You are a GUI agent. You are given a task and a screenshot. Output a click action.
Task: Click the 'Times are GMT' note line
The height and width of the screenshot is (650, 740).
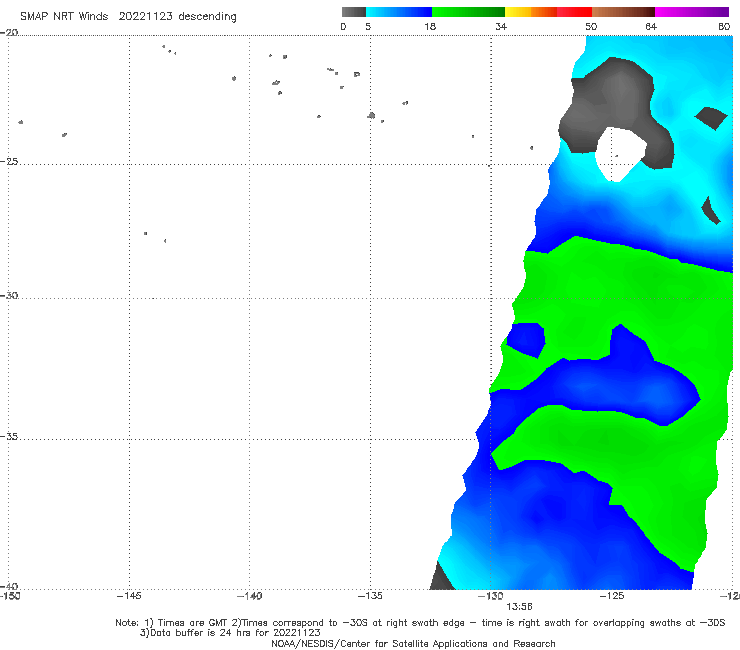click(x=420, y=623)
